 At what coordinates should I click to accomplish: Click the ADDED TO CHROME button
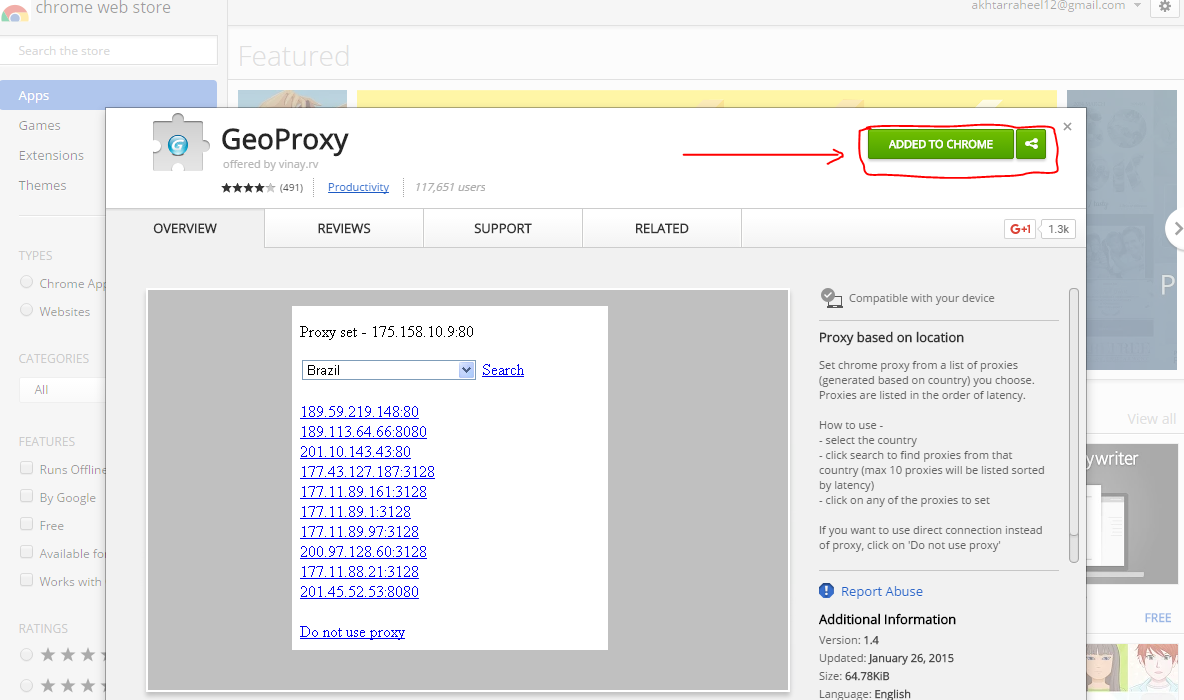pos(940,143)
